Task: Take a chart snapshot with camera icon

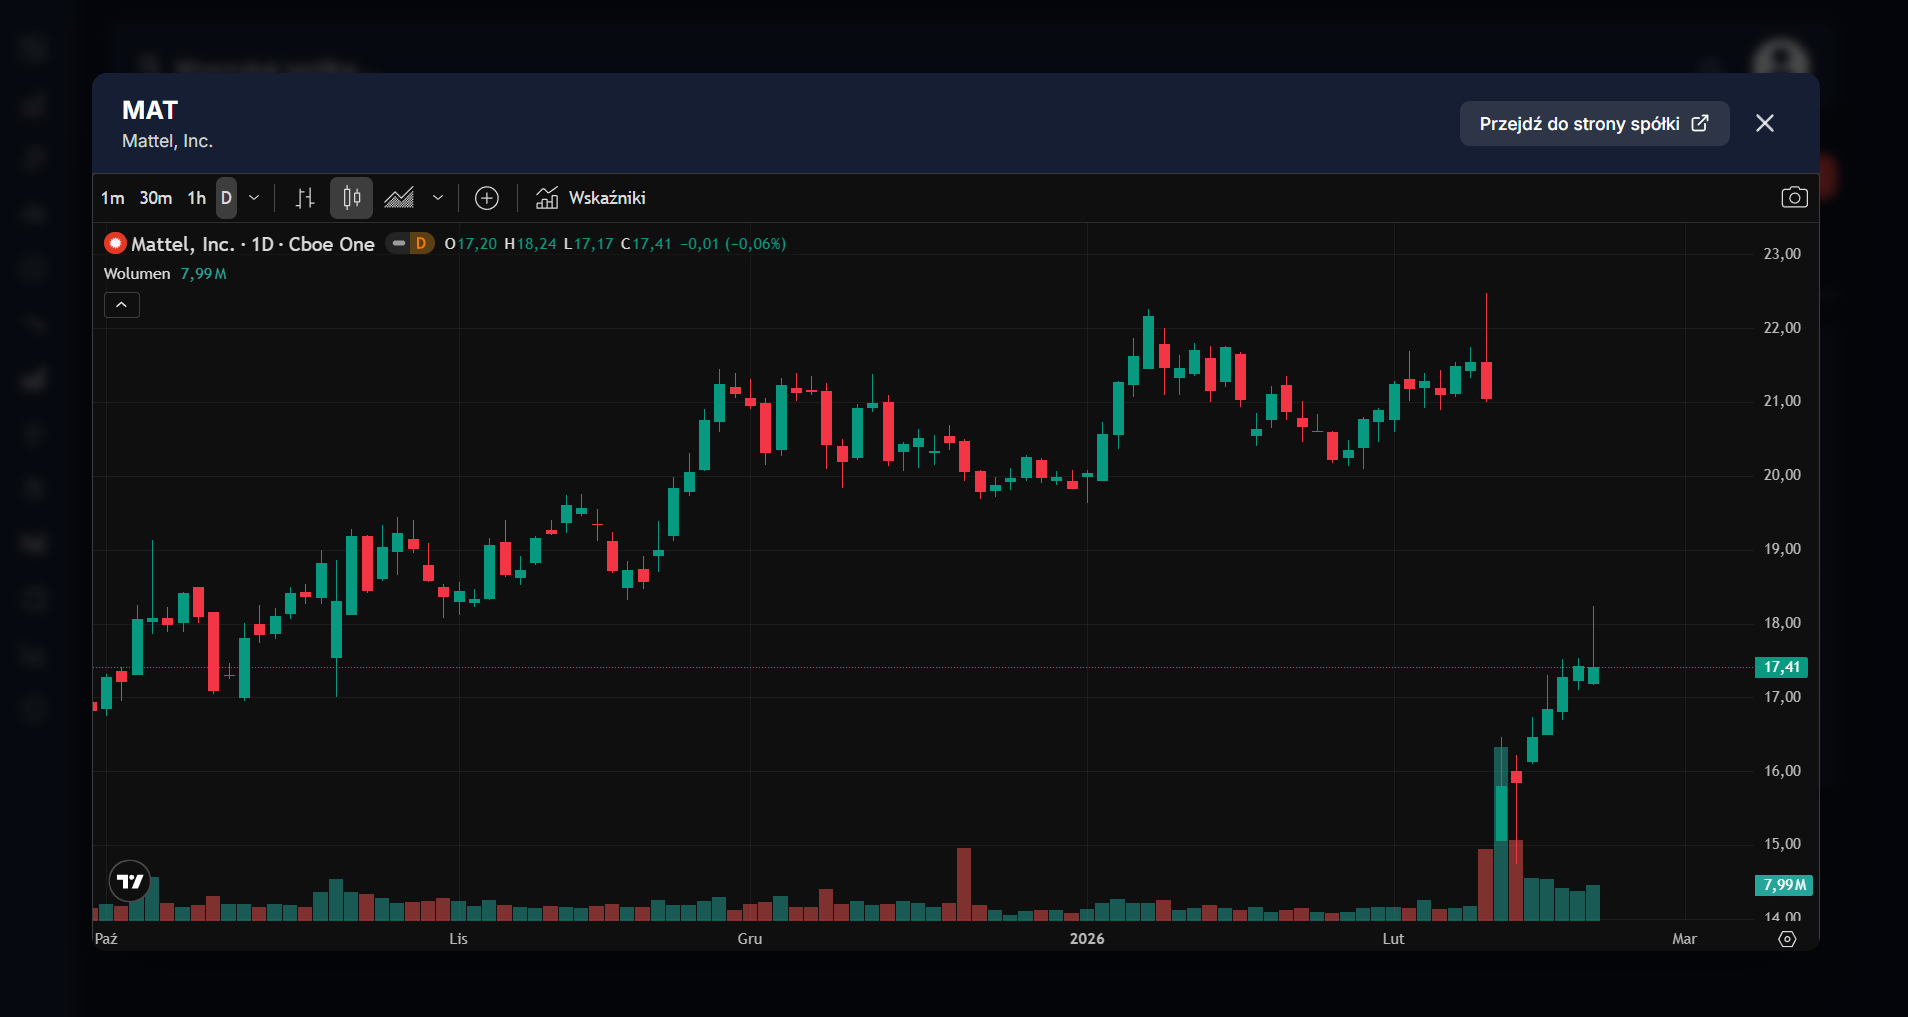Action: pos(1794,198)
